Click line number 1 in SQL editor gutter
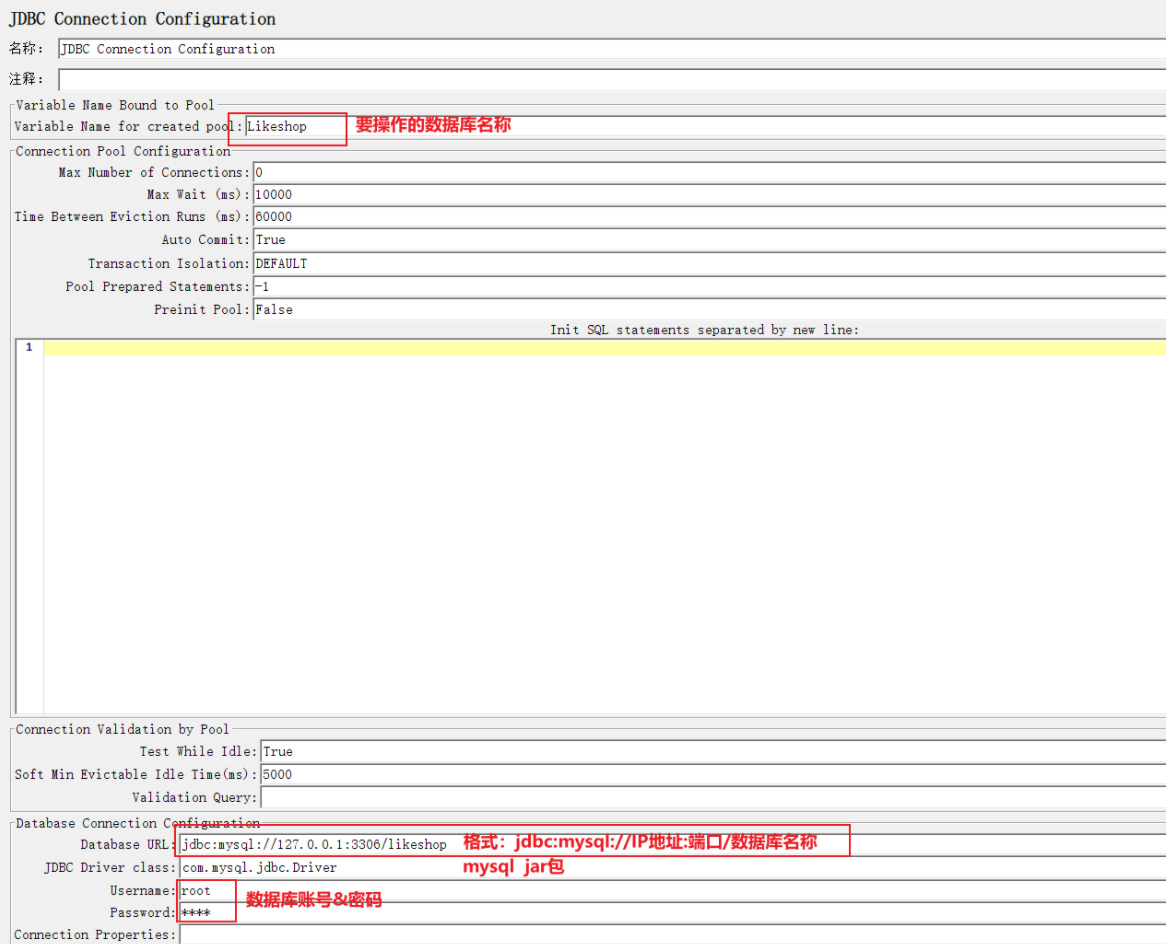Viewport: 1174px width, 944px height. 29,348
